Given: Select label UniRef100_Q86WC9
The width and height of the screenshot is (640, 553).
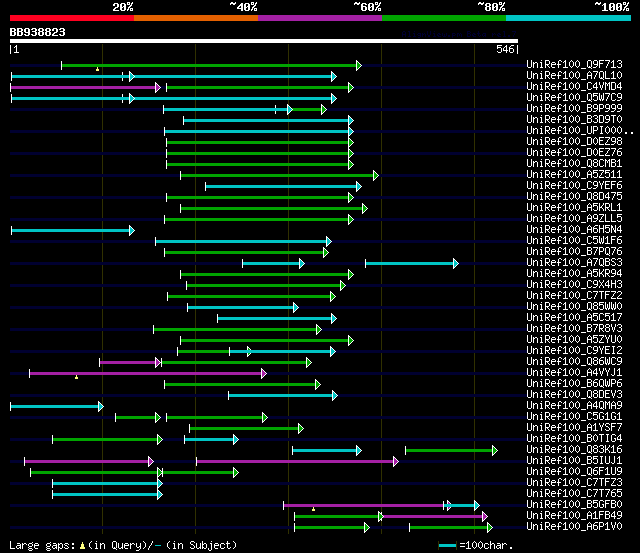Looking at the screenshot, I should click(x=574, y=362).
